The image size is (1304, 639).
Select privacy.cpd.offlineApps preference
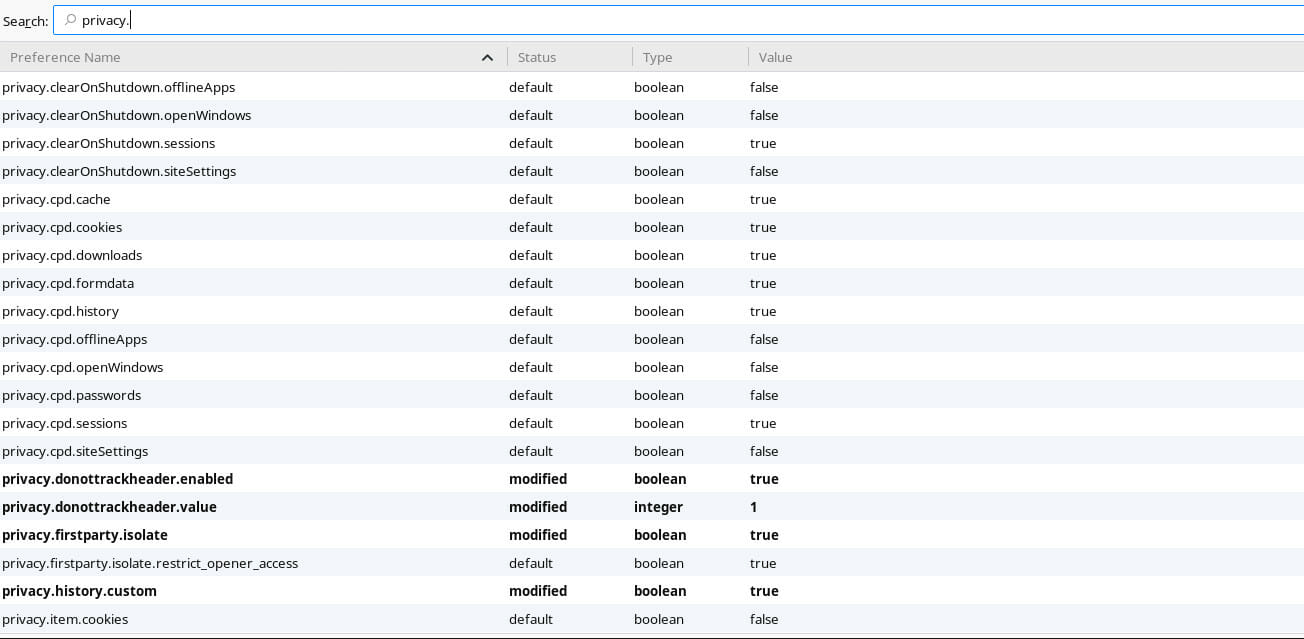click(x=74, y=339)
